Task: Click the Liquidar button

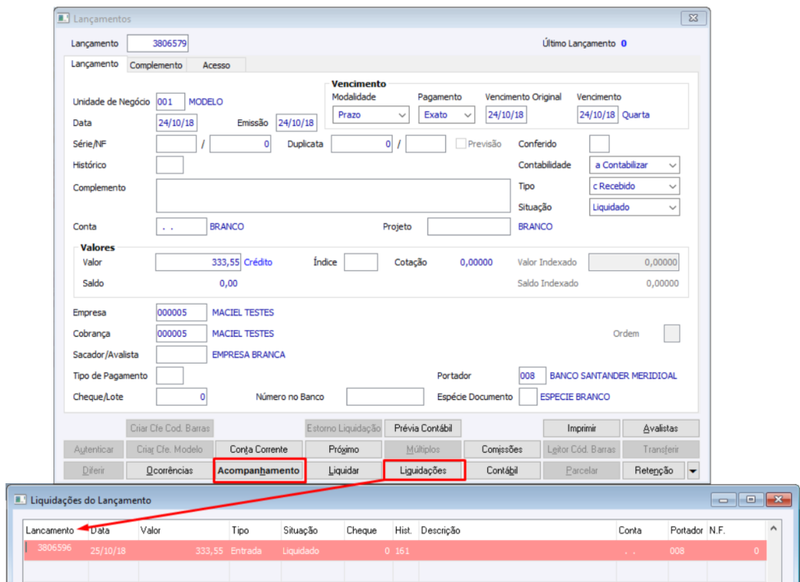Action: (x=343, y=470)
